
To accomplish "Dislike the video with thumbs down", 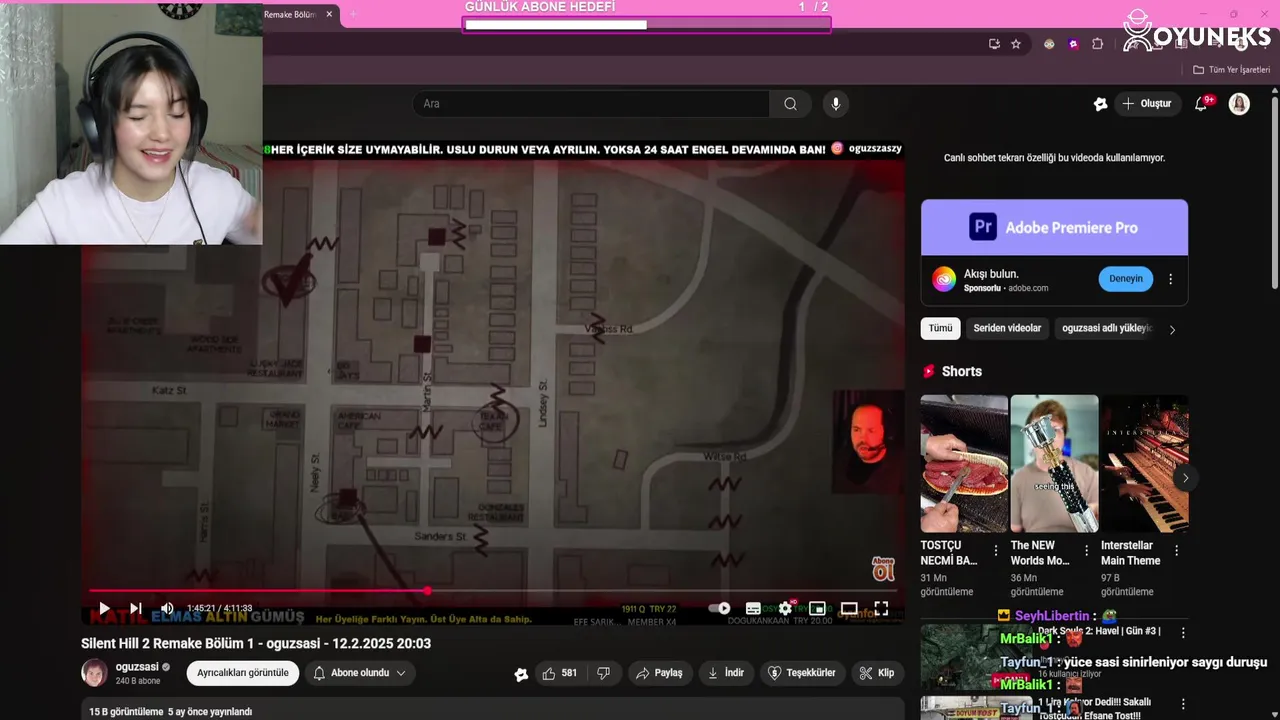I will click(603, 673).
